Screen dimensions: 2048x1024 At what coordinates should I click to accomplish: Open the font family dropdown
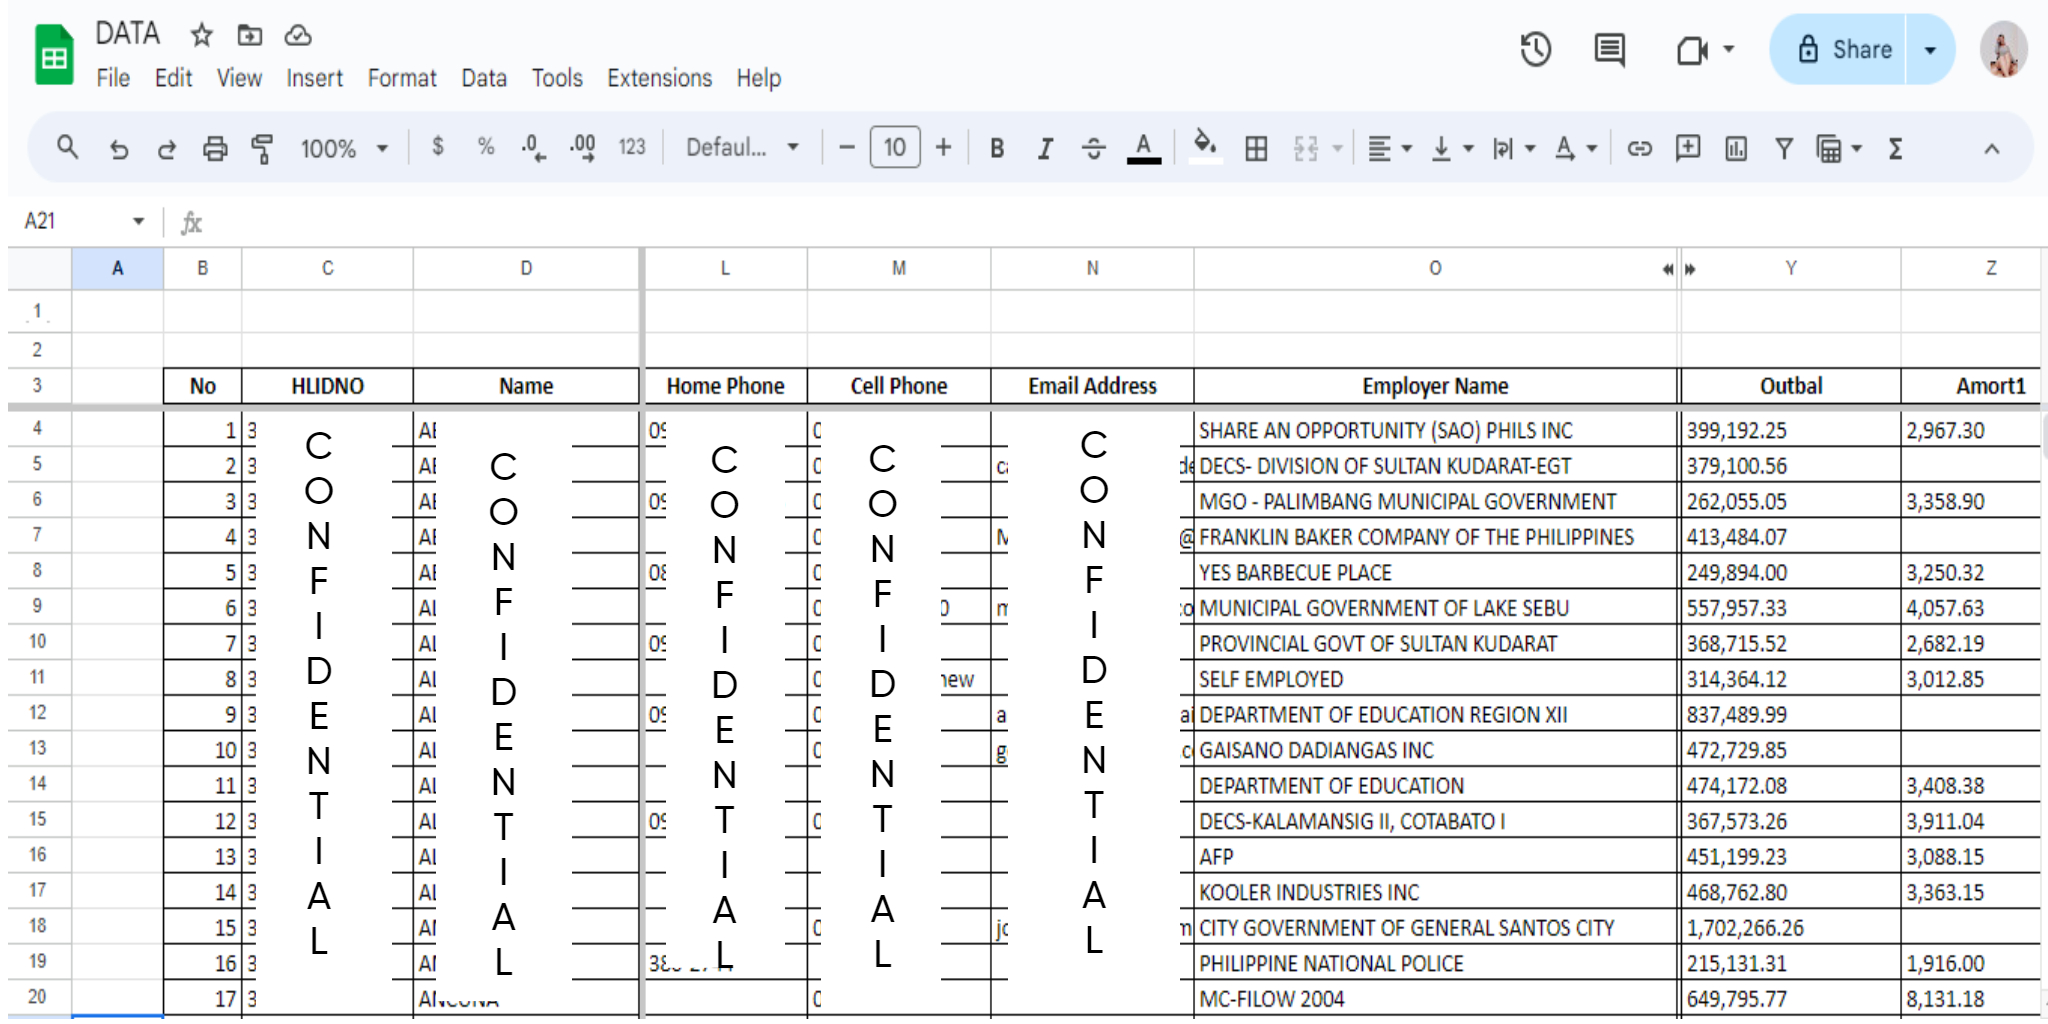pos(742,148)
